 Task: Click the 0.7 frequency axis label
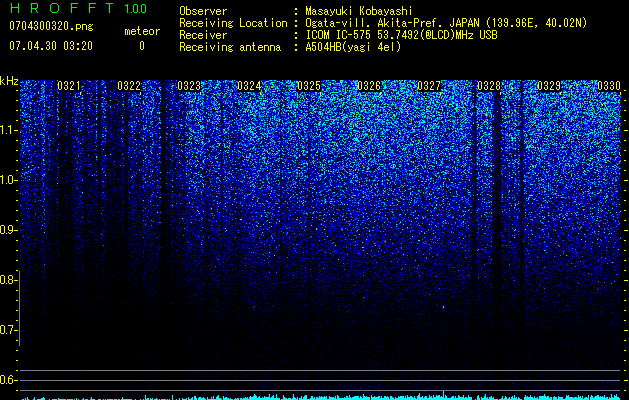click(7, 330)
